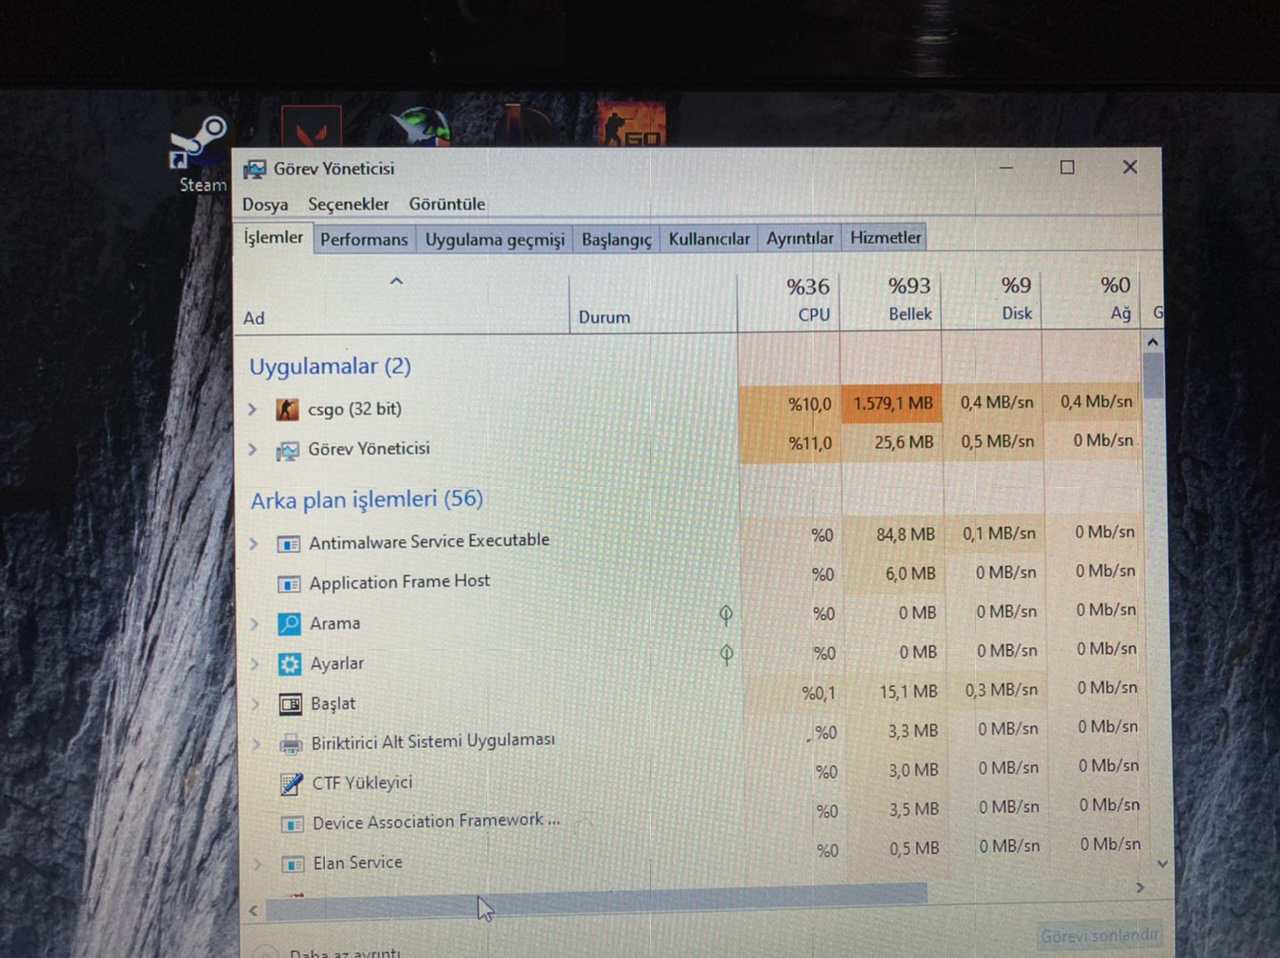Click the Device Association Framework icon

tap(292, 824)
